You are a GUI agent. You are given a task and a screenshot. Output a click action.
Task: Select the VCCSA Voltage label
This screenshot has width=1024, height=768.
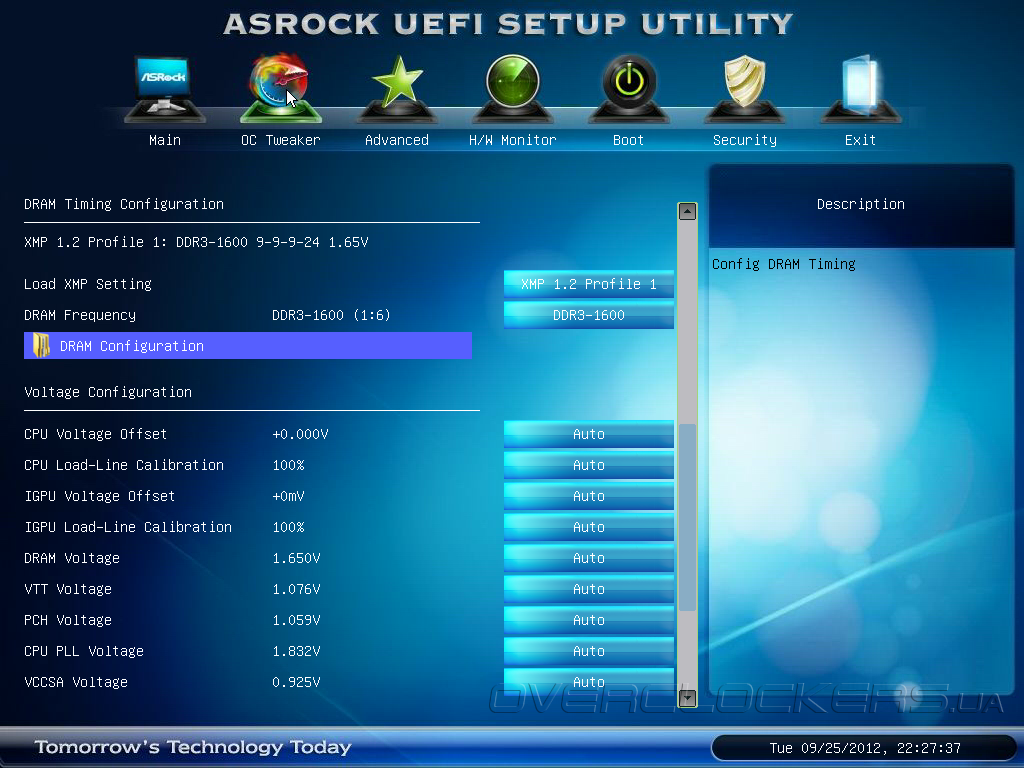76,682
